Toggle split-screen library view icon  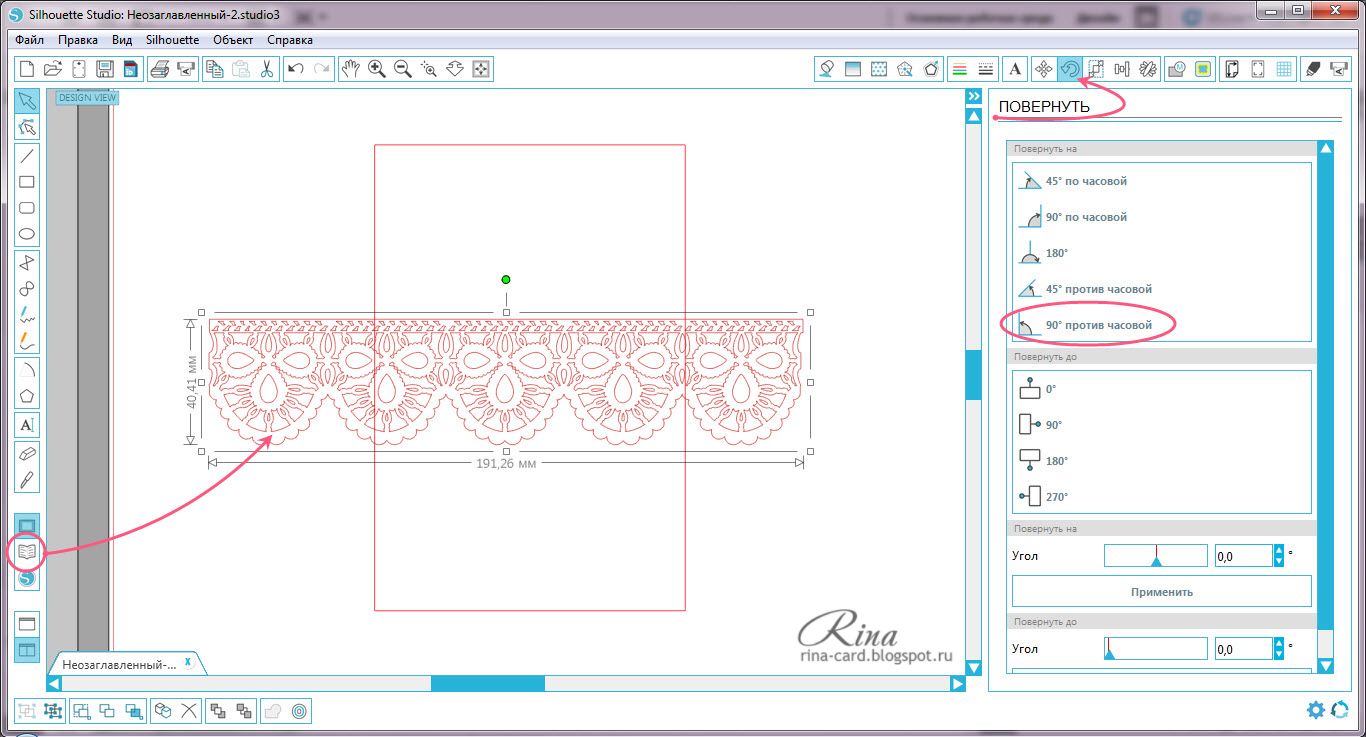point(28,650)
